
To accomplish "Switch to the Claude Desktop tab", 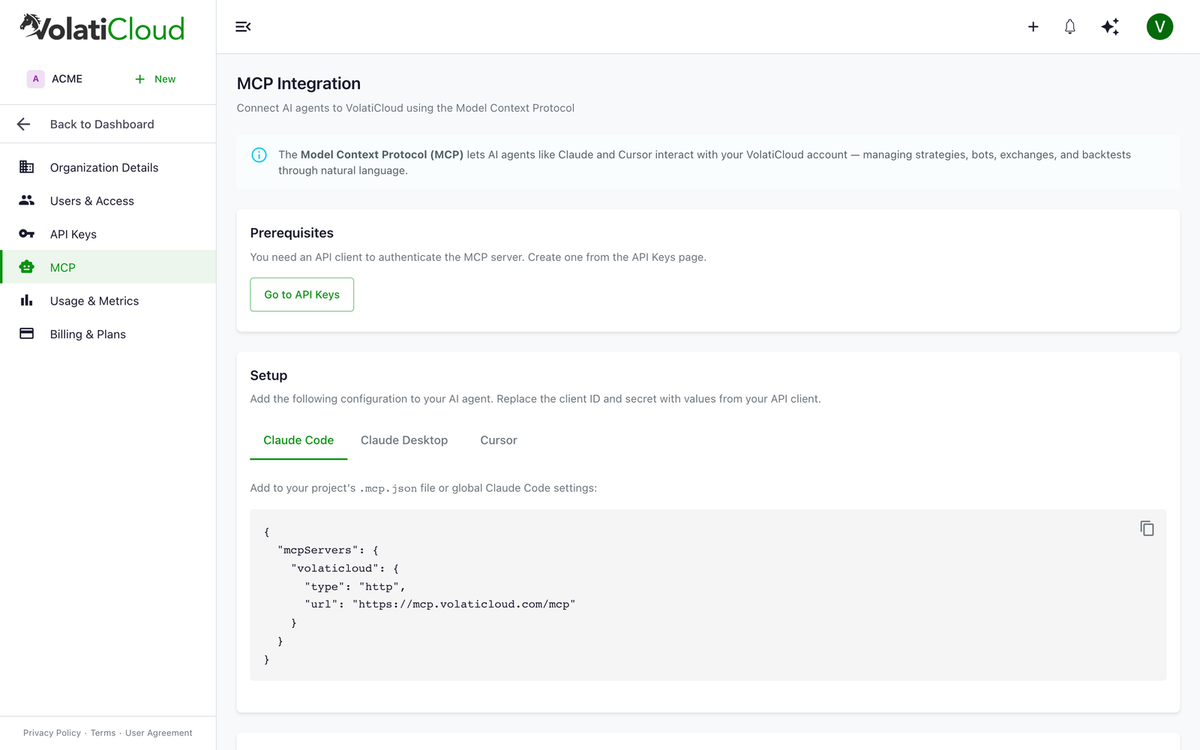I will point(404,440).
